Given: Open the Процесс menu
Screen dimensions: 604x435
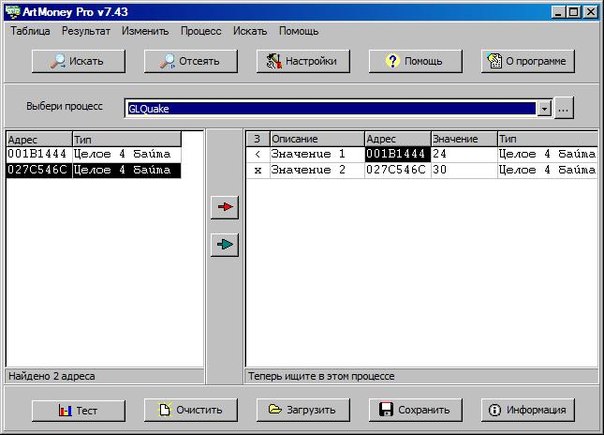Looking at the screenshot, I should [x=201, y=31].
